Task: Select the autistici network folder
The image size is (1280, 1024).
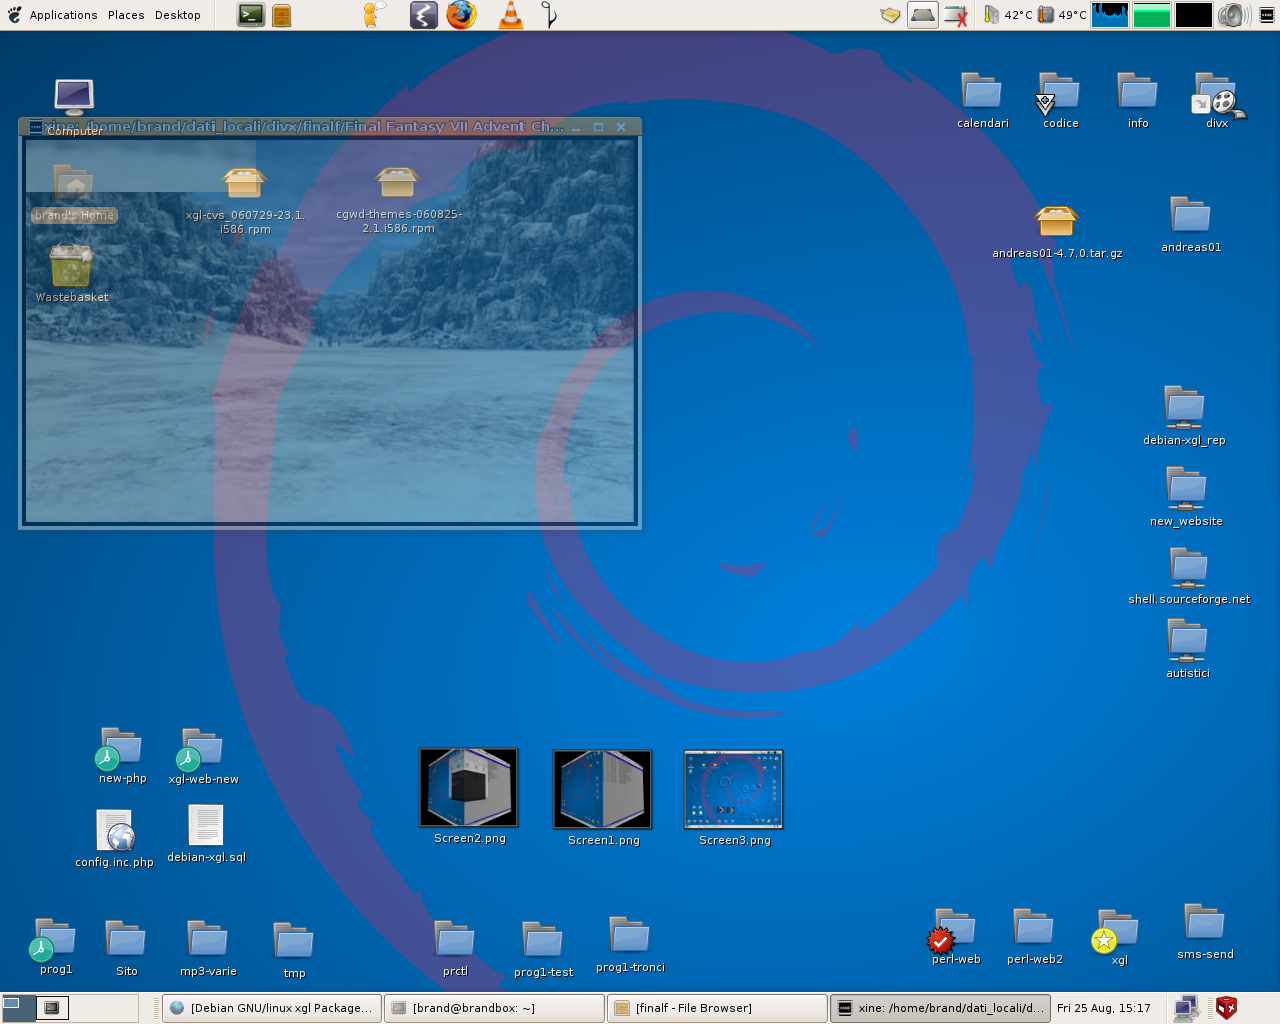Action: pyautogui.click(x=1187, y=649)
